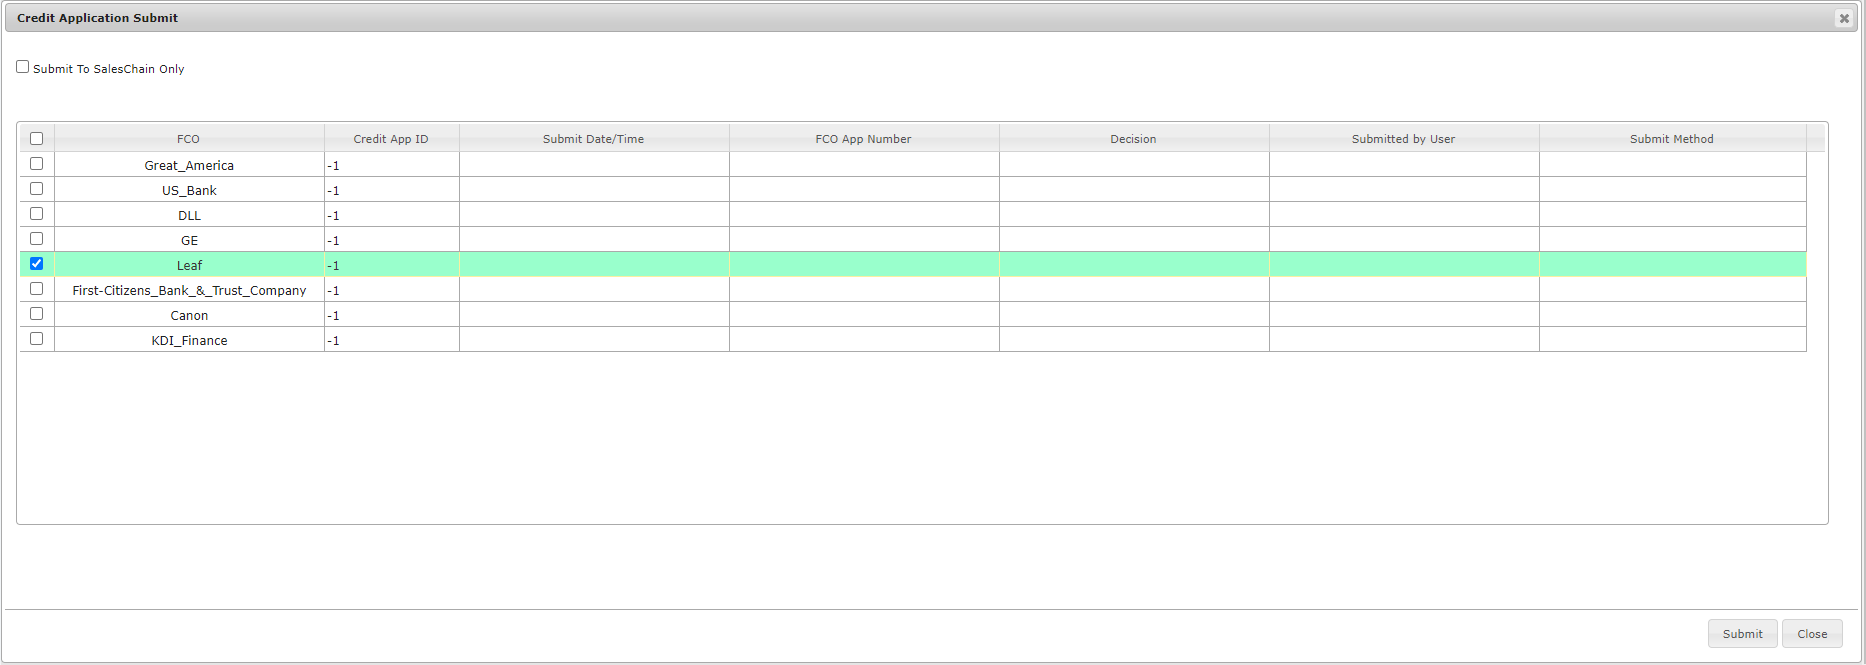Click the Submitted by User column header

point(1403,139)
